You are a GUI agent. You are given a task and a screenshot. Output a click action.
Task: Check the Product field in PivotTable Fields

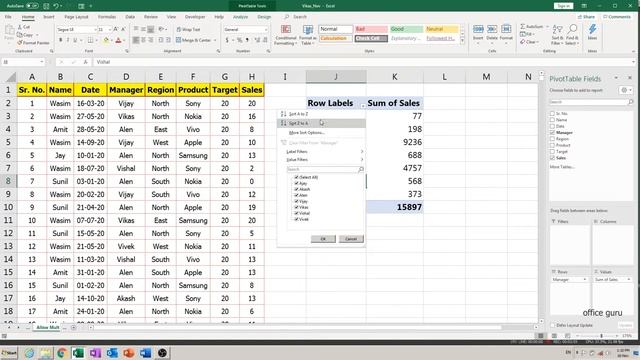click(x=552, y=145)
